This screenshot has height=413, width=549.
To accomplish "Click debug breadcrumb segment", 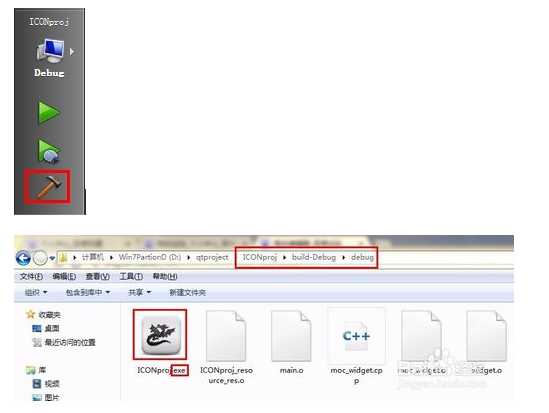I will click(x=362, y=257).
